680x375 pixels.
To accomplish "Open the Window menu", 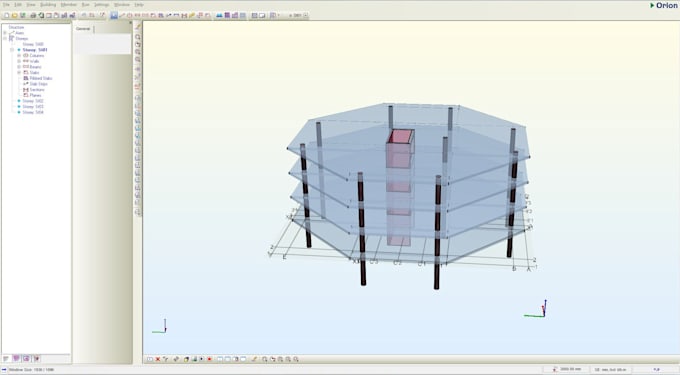I will 122,4.
